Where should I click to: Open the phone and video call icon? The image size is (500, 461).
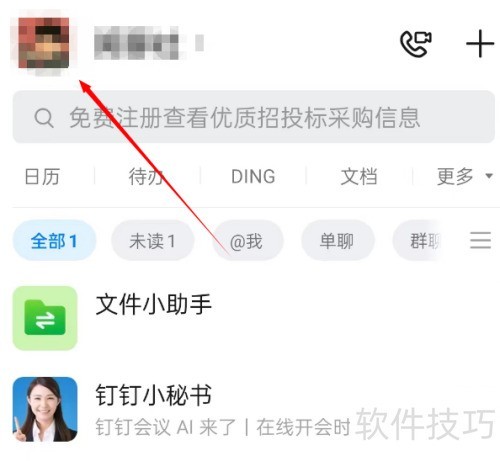click(x=416, y=44)
